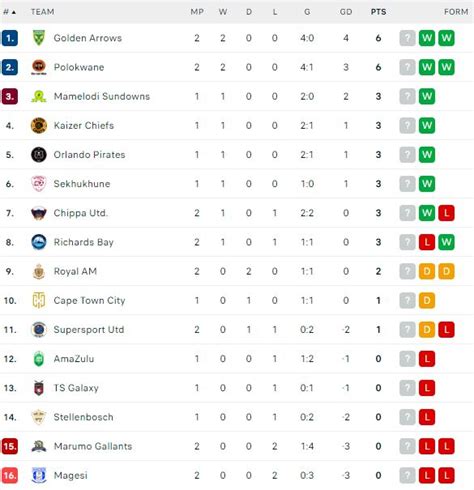Screen dimensions: 474x490
Task: Select the Richards Bay blue crest
Action: click(x=39, y=242)
